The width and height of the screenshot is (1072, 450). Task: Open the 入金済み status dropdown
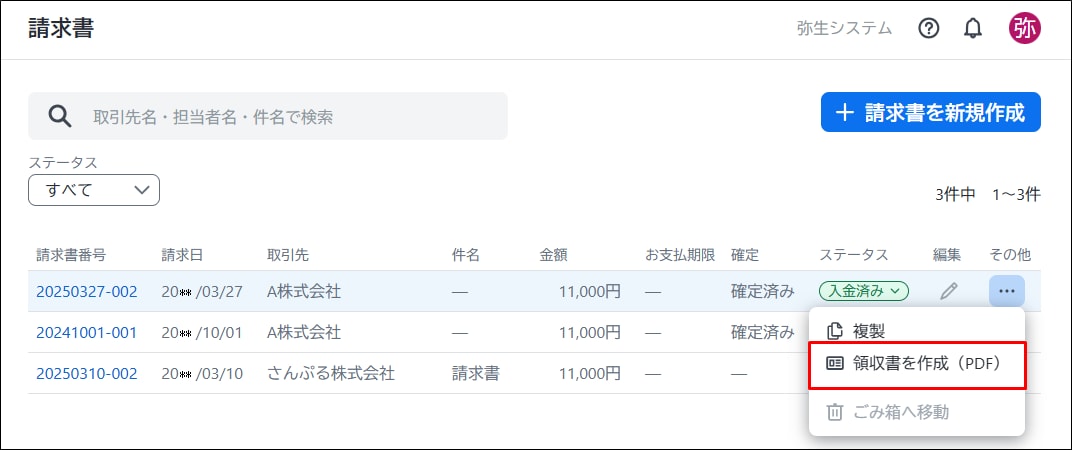(863, 291)
